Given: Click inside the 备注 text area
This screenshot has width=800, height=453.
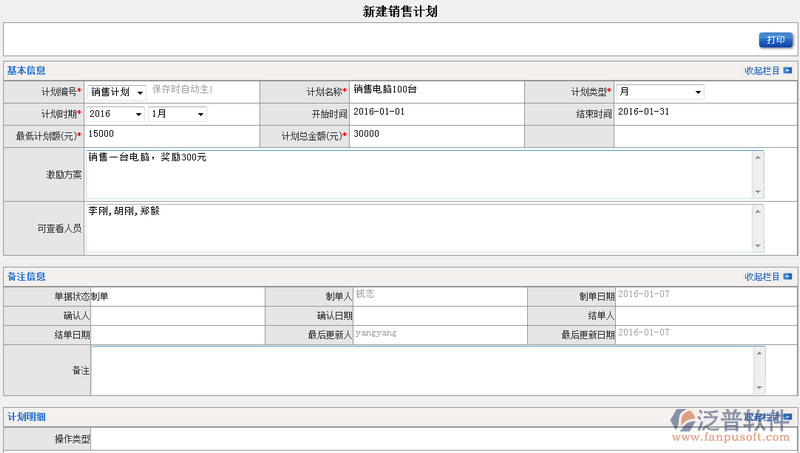Looking at the screenshot, I should (420, 370).
